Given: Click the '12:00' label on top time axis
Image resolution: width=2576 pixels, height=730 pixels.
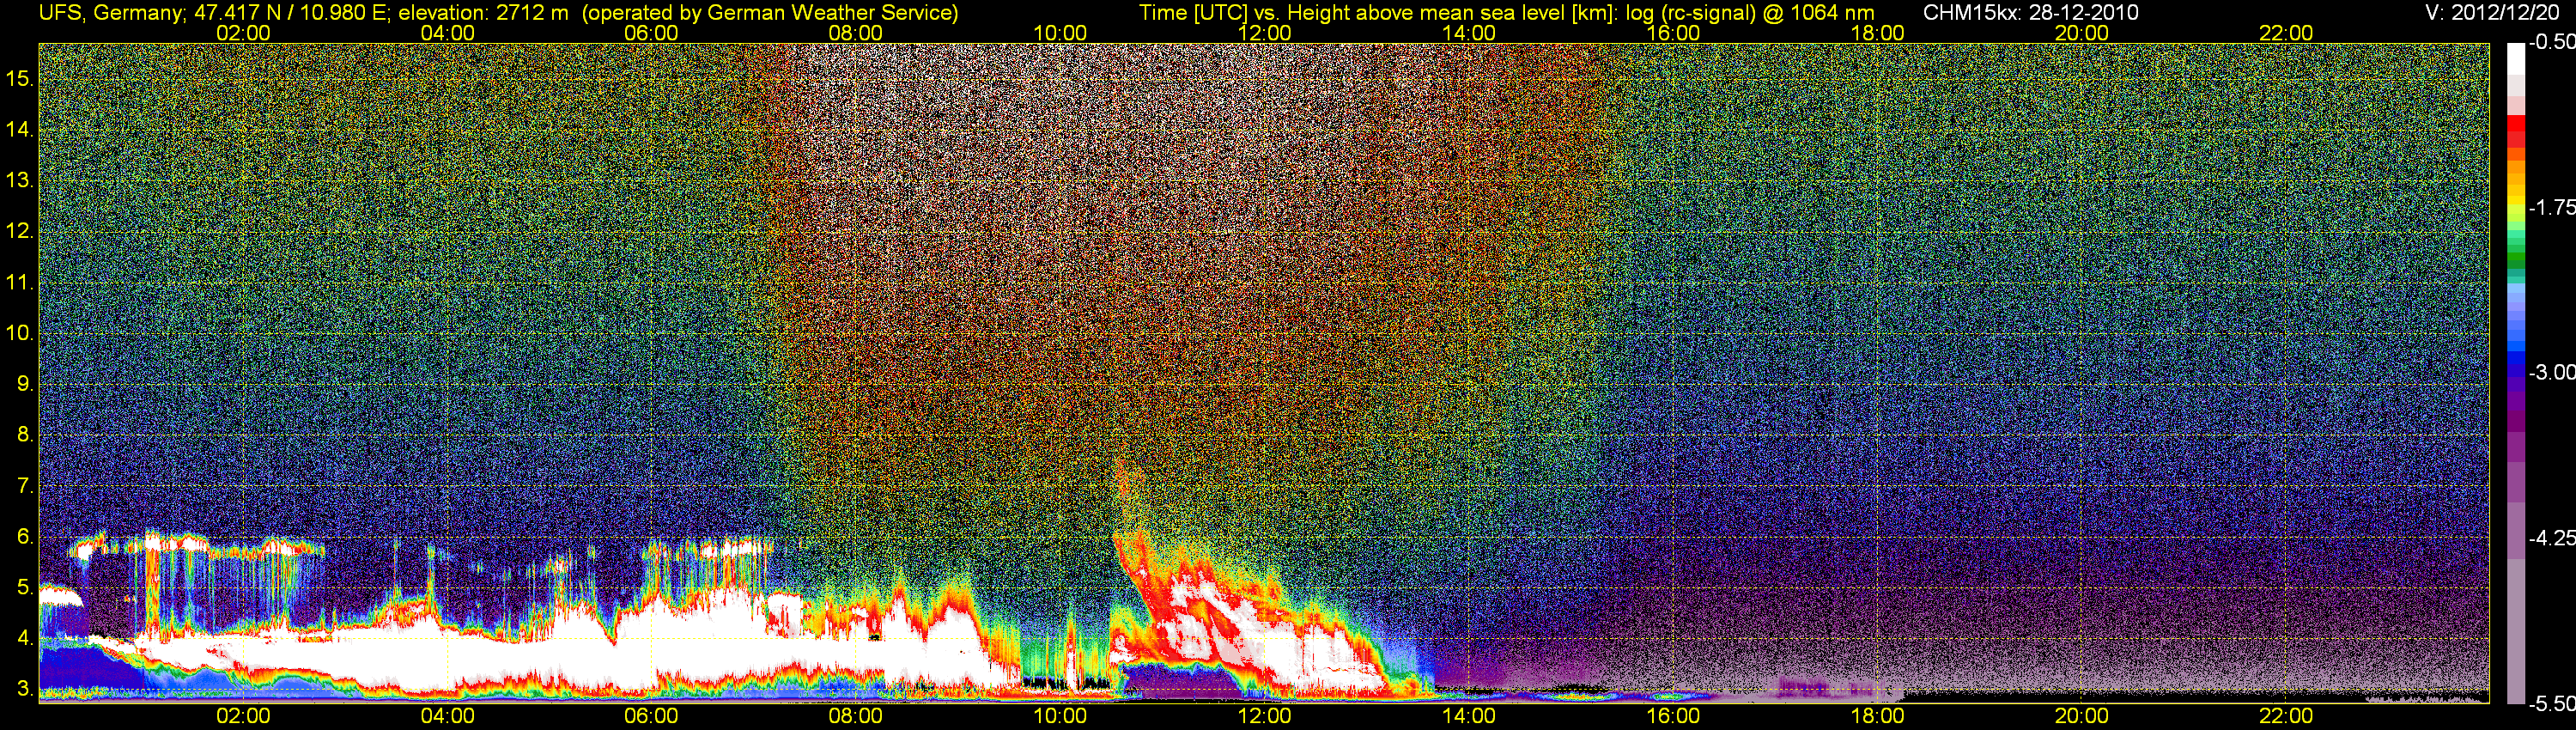Looking at the screenshot, I should [1264, 33].
